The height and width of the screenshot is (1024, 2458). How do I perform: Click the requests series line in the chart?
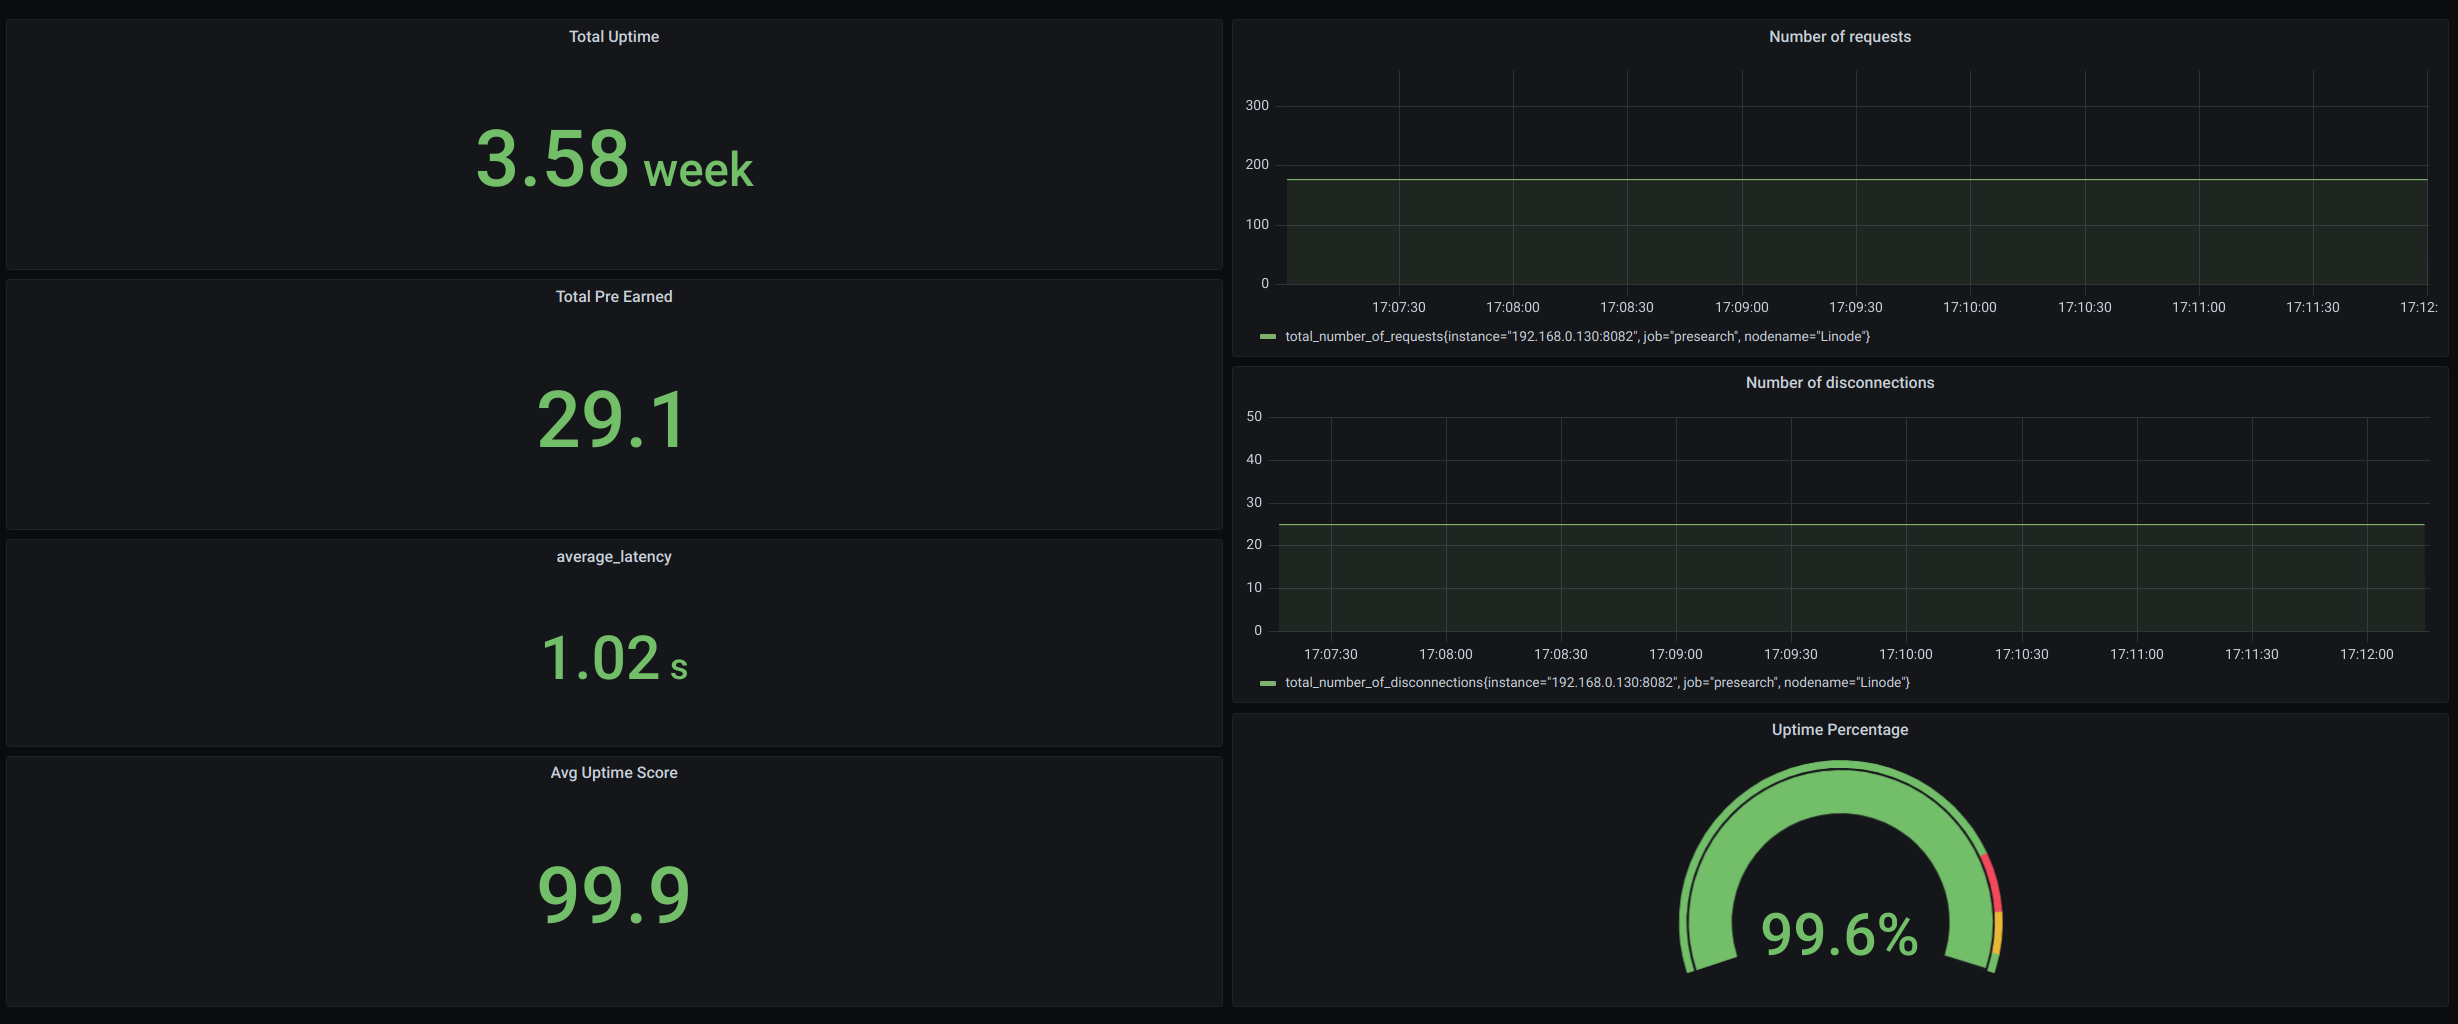1857,180
